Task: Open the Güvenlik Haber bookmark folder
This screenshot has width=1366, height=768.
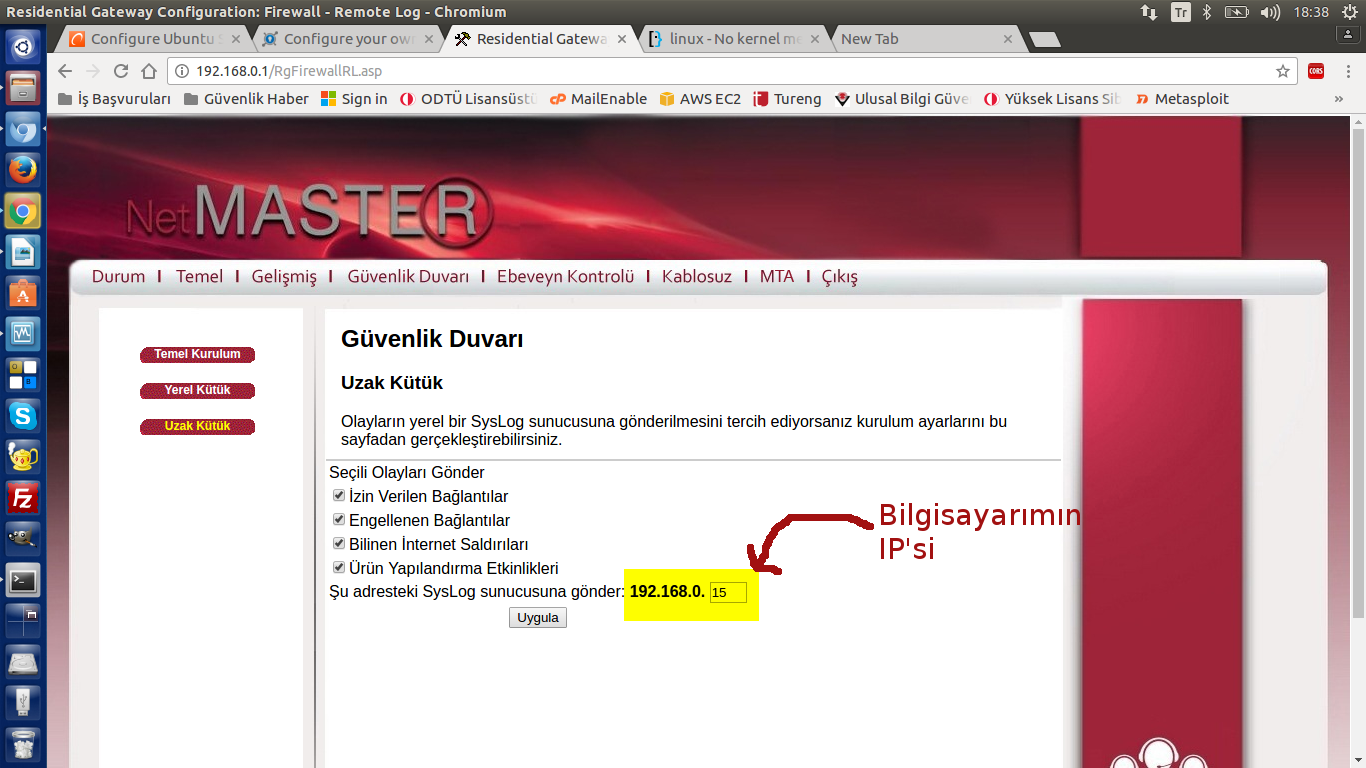Action: [x=246, y=99]
